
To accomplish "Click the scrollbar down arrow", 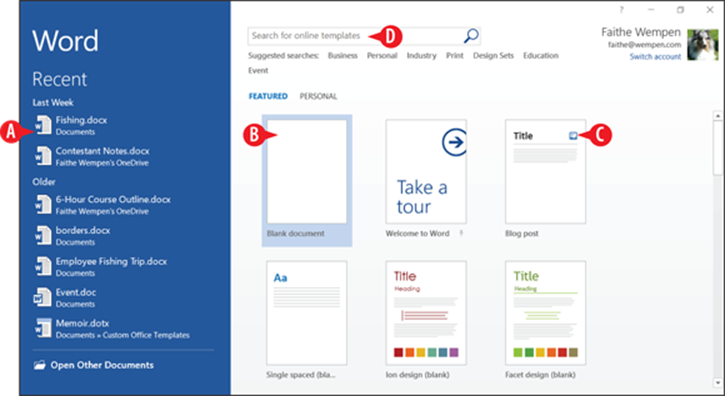I will tap(718, 383).
